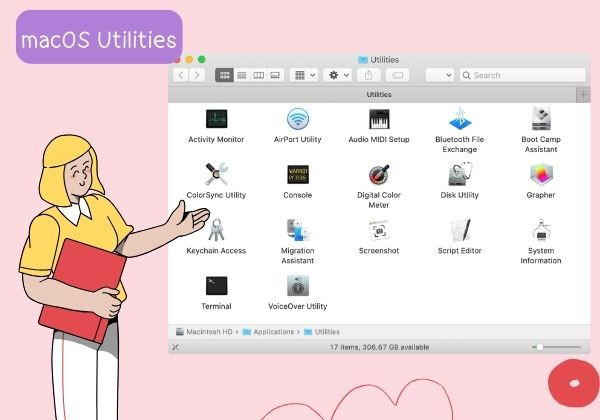Click Macintosh HD in path bar
The height and width of the screenshot is (420, 600).
(x=204, y=332)
